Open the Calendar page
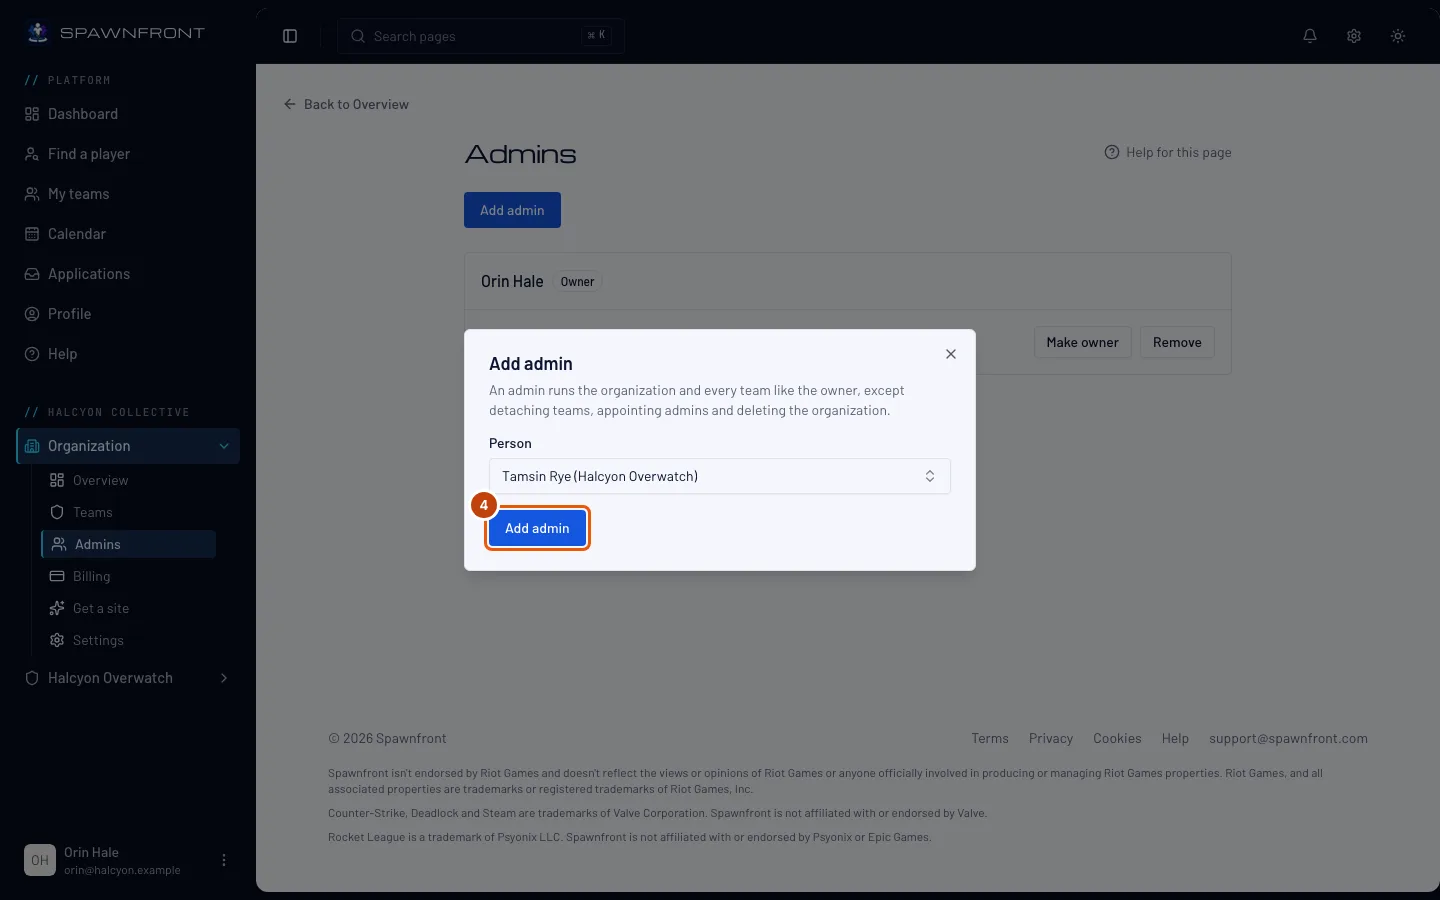The height and width of the screenshot is (900, 1440). [x=128, y=234]
